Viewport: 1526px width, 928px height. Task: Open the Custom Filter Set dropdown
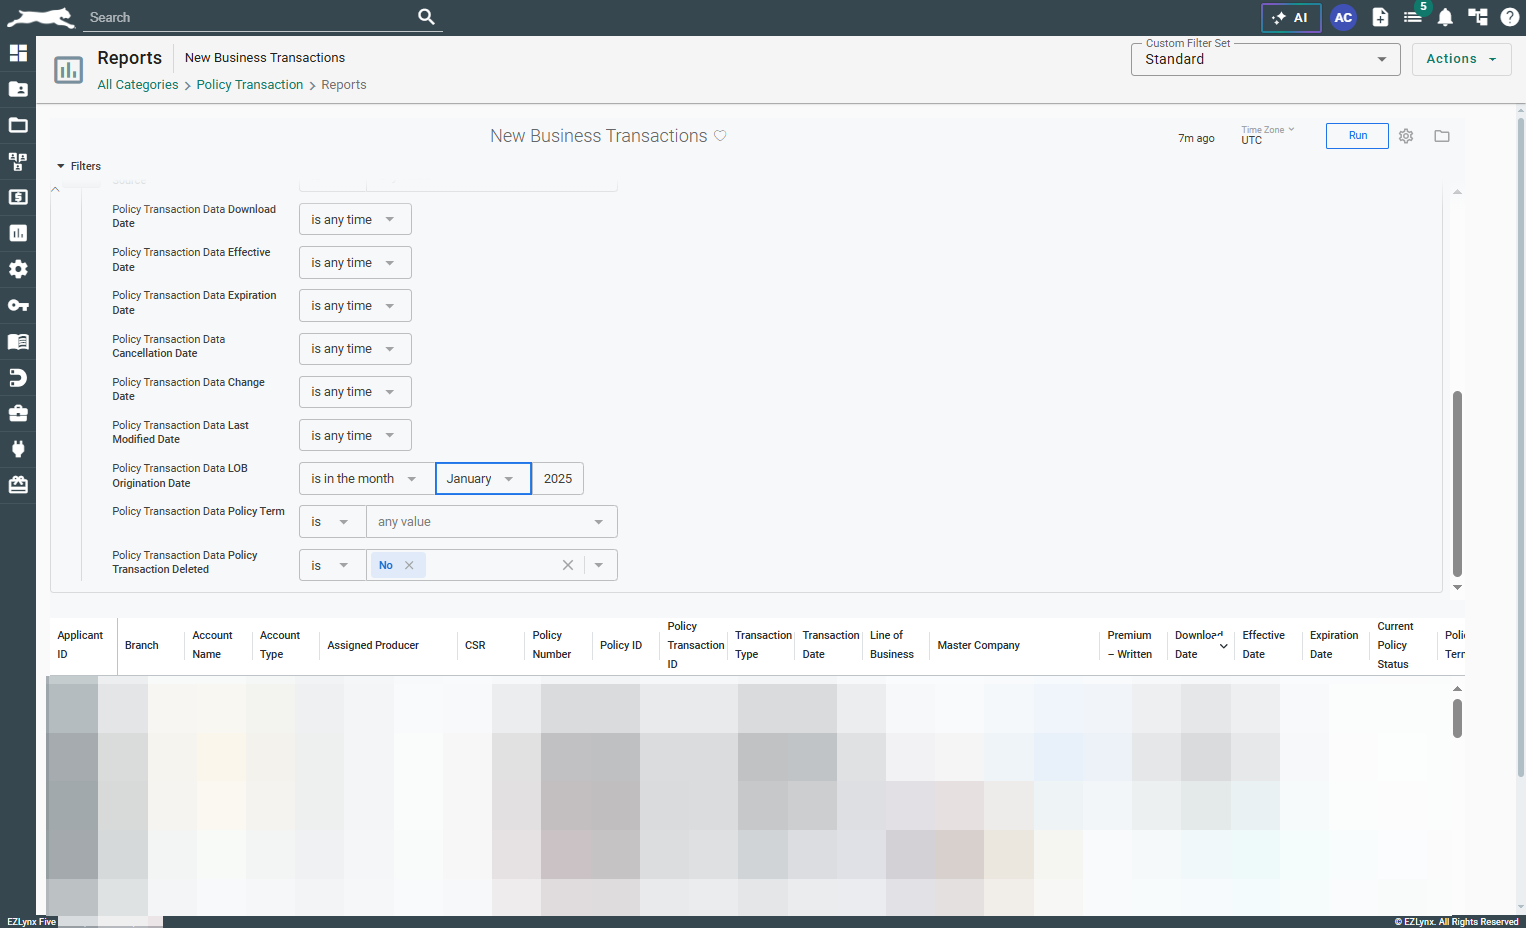point(1265,59)
